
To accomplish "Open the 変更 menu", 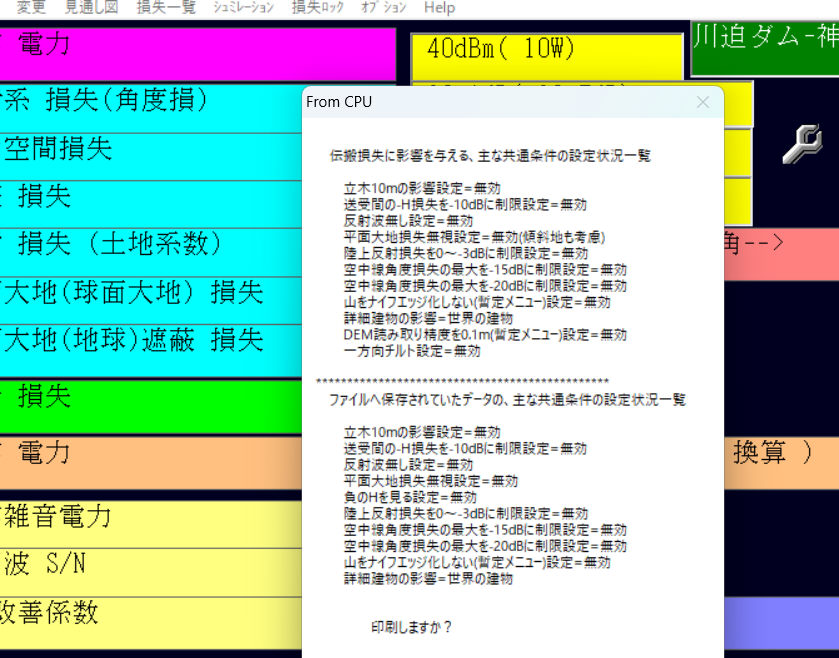I will (x=31, y=7).
